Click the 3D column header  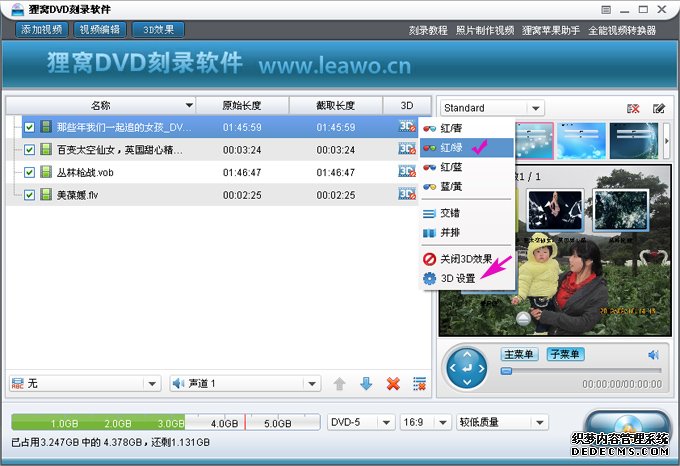(x=407, y=105)
